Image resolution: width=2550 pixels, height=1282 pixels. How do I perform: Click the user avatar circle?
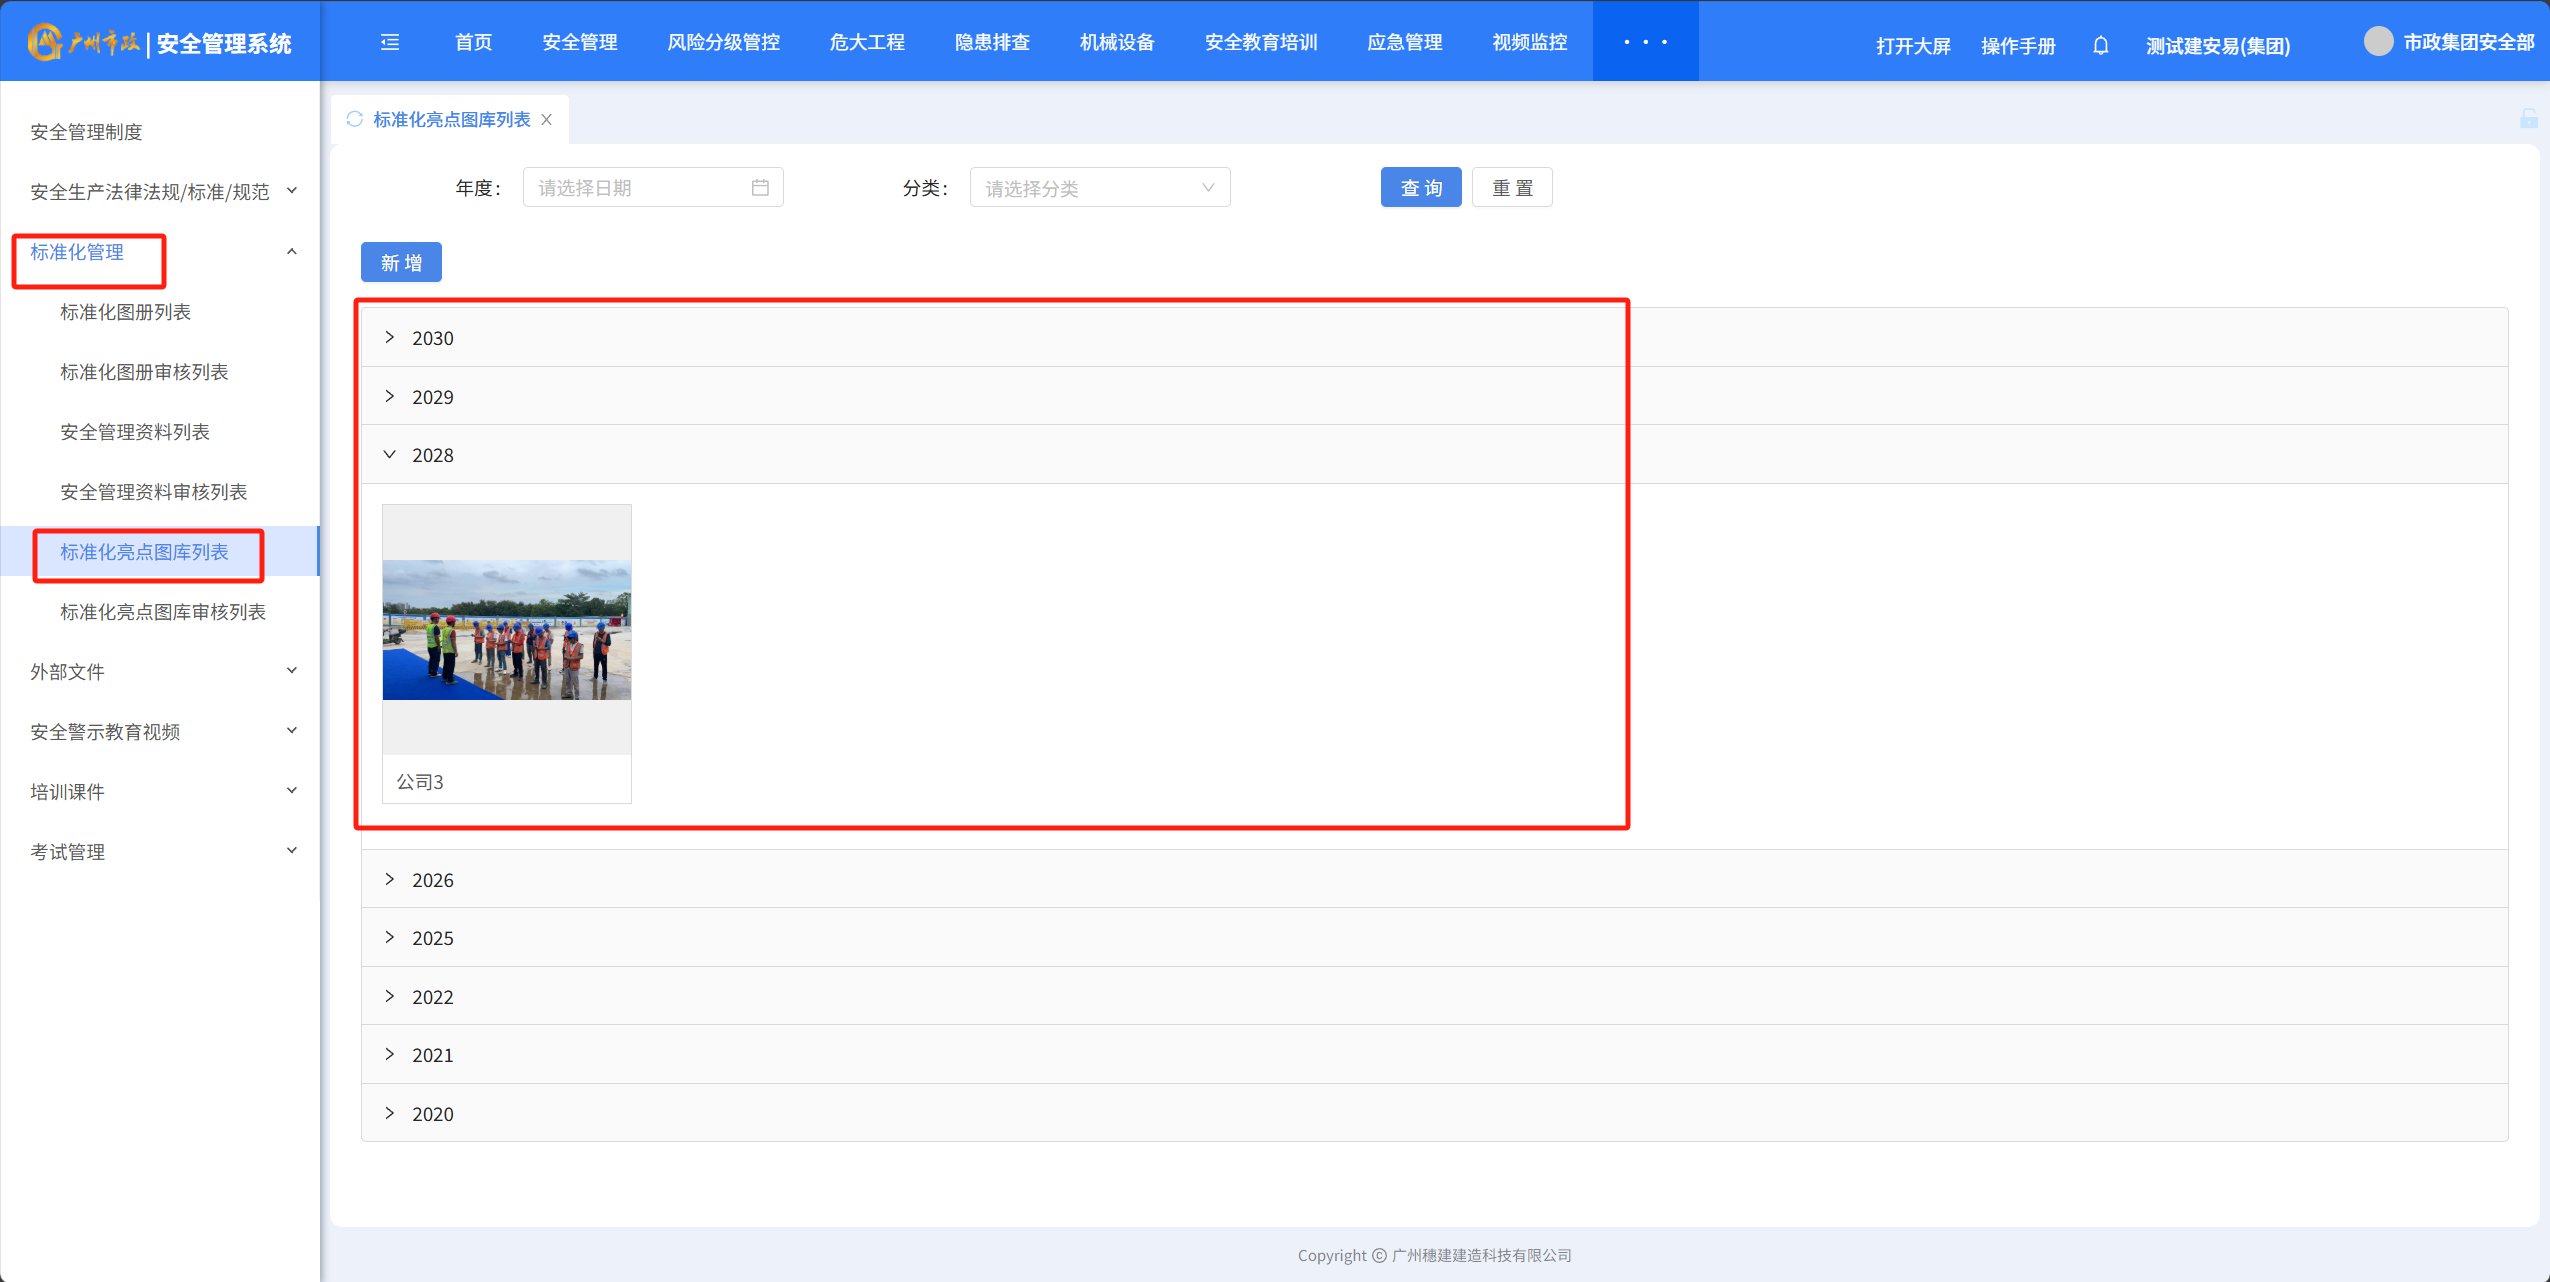point(2378,42)
